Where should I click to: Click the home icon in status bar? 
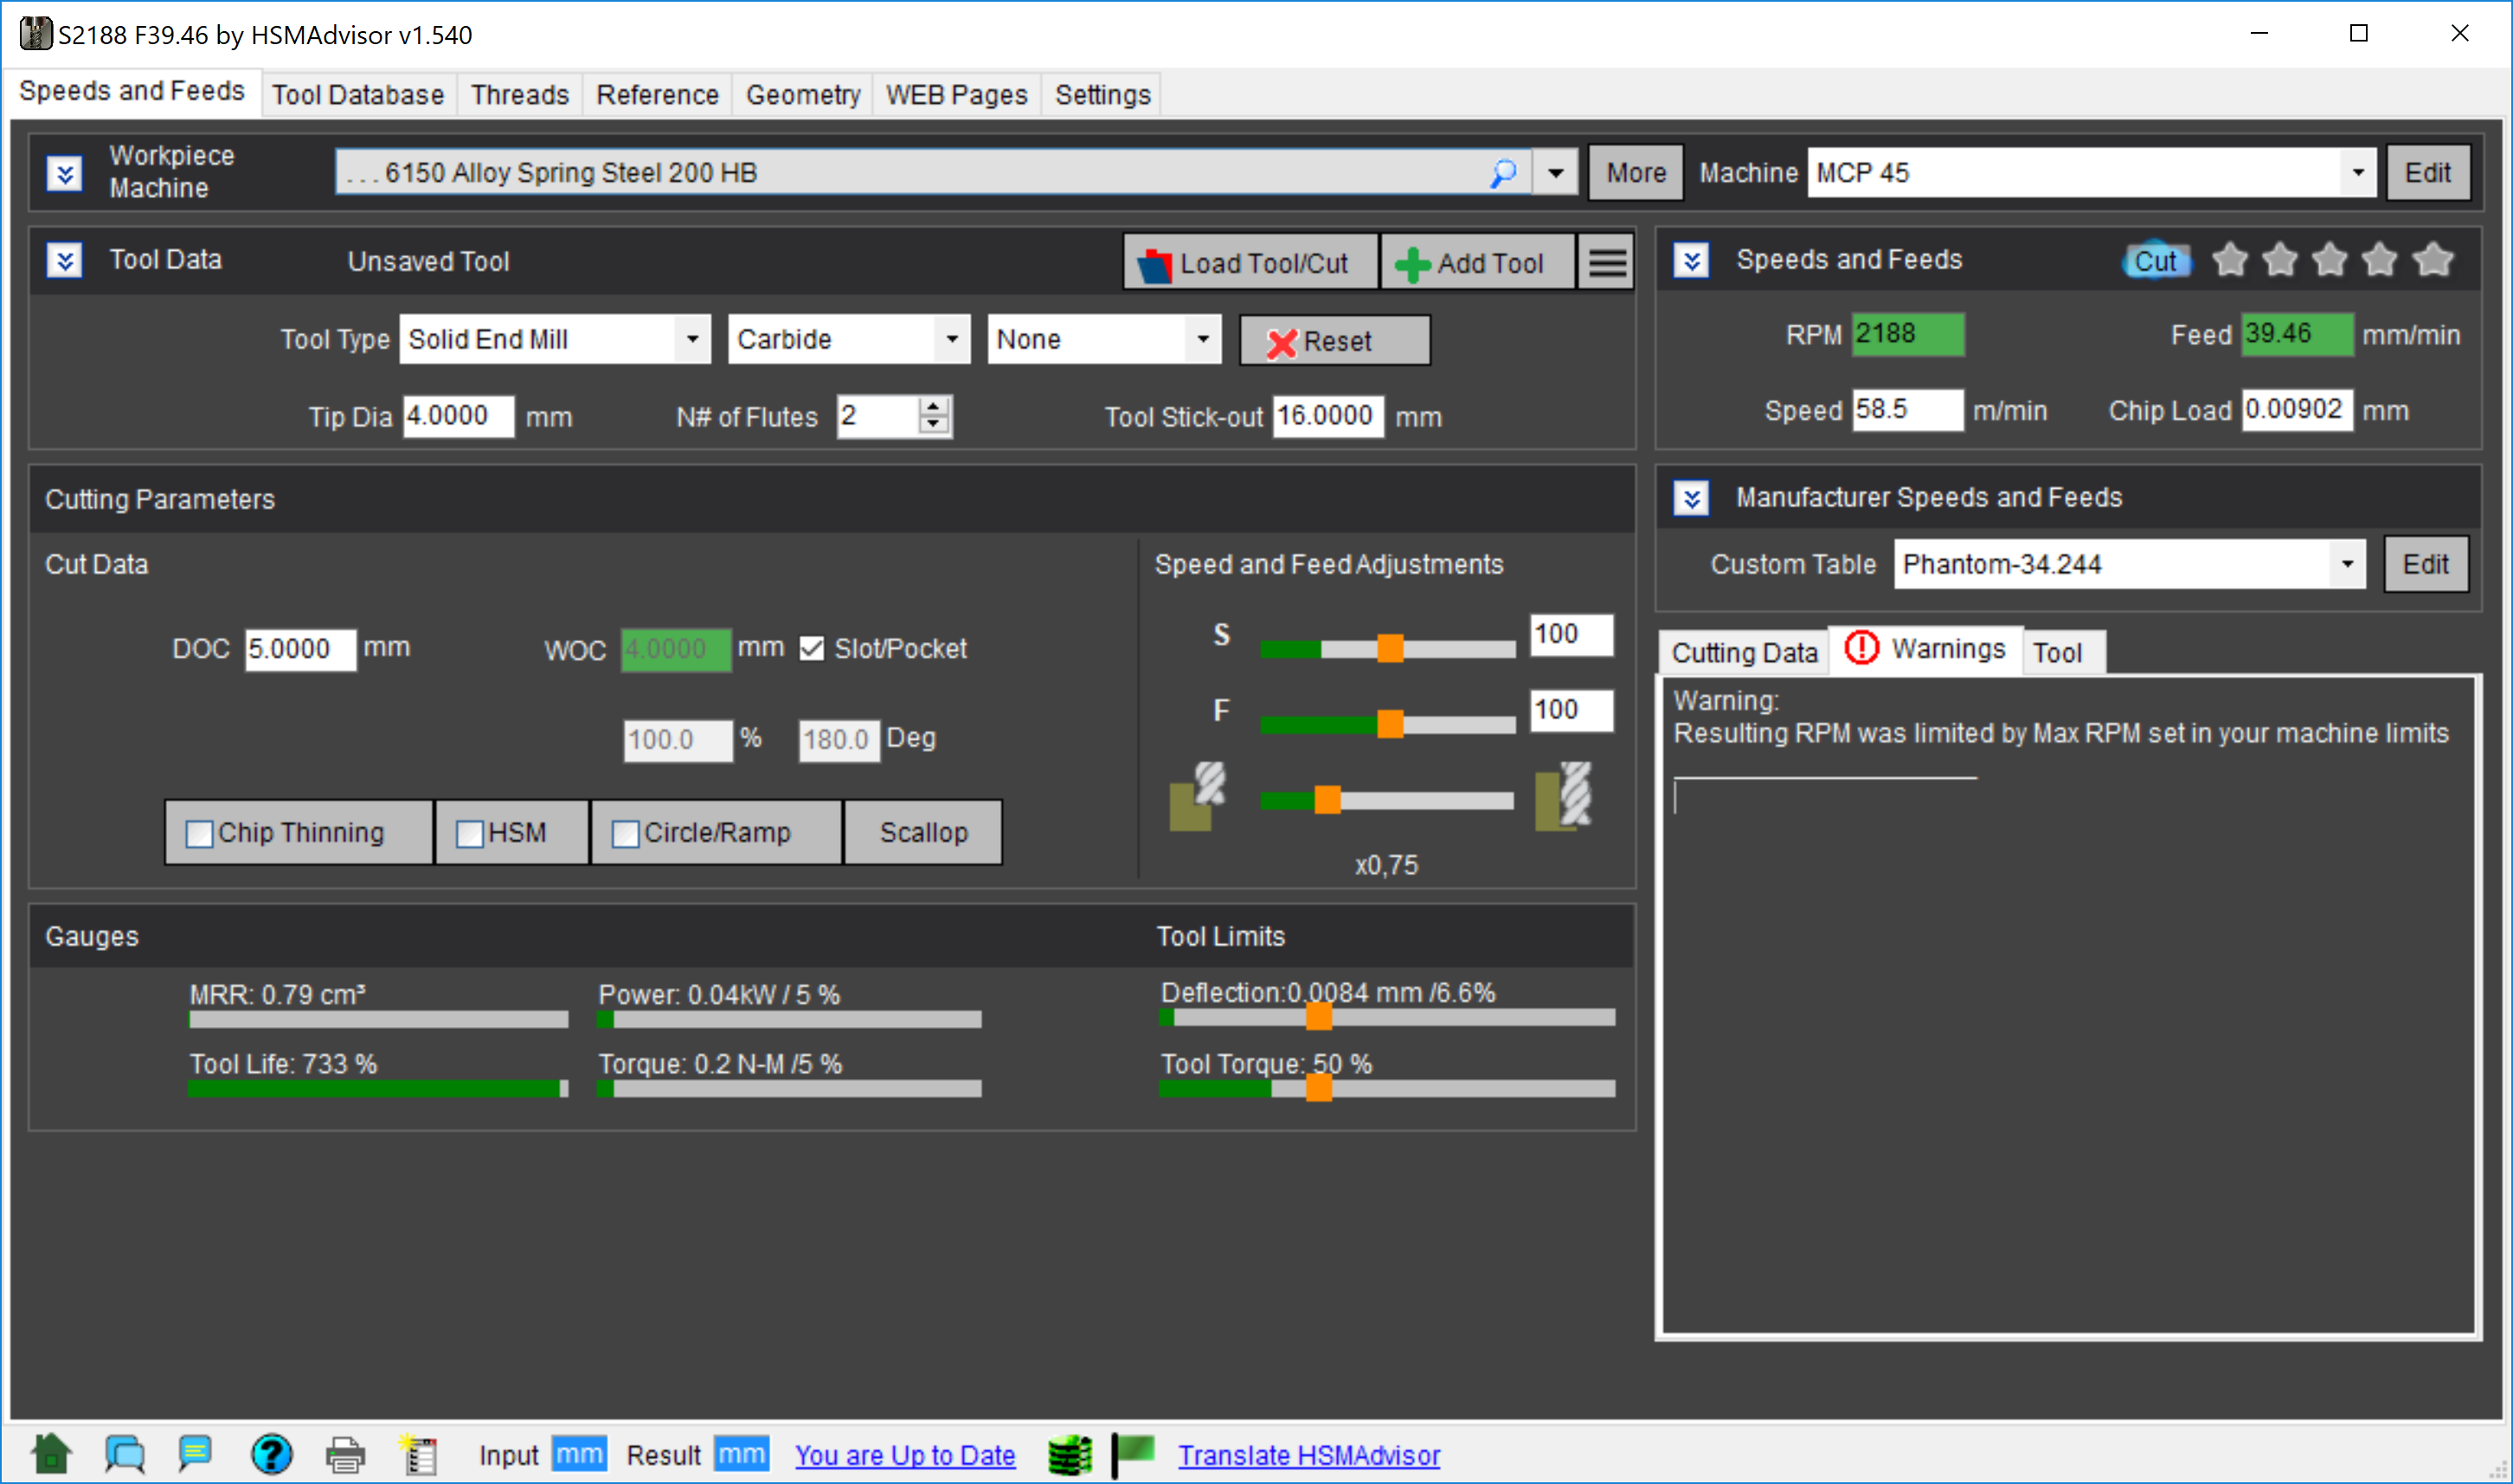pos(51,1453)
